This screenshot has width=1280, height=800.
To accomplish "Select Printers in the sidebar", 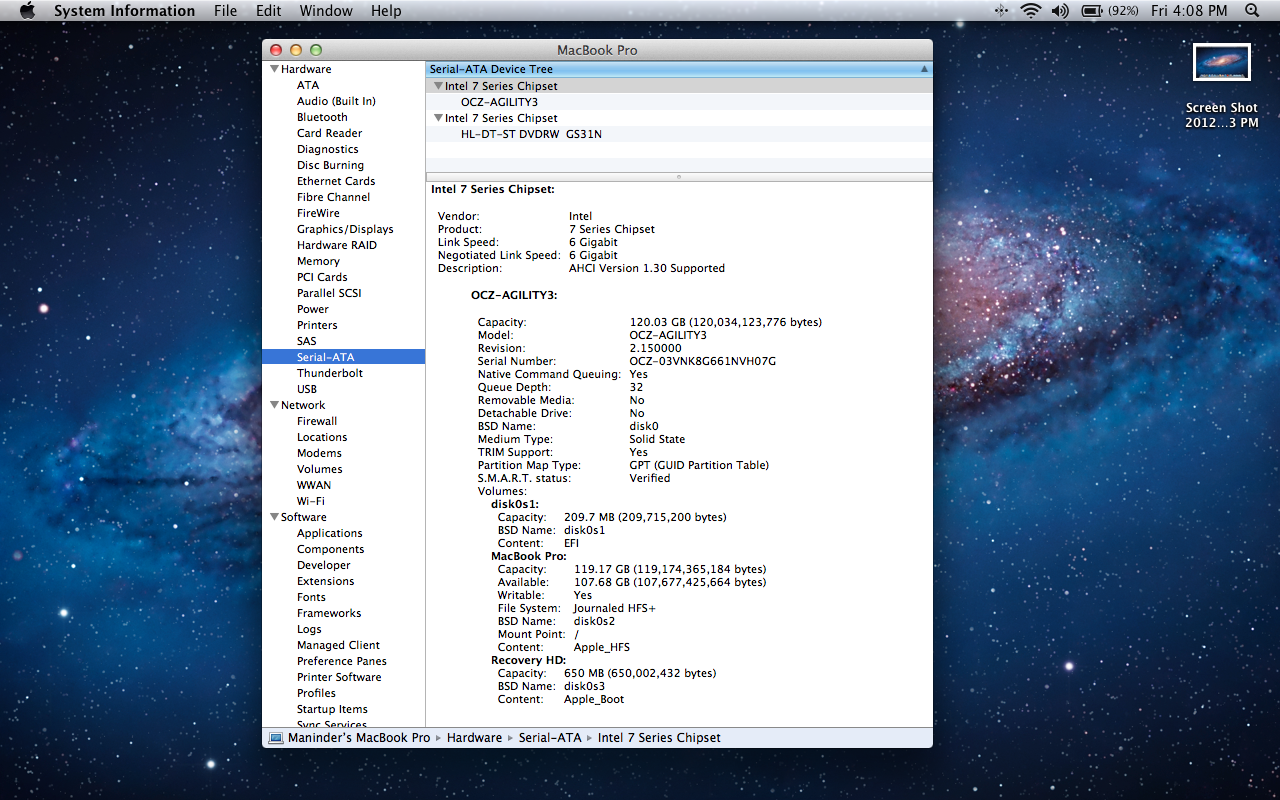I will coord(317,325).
